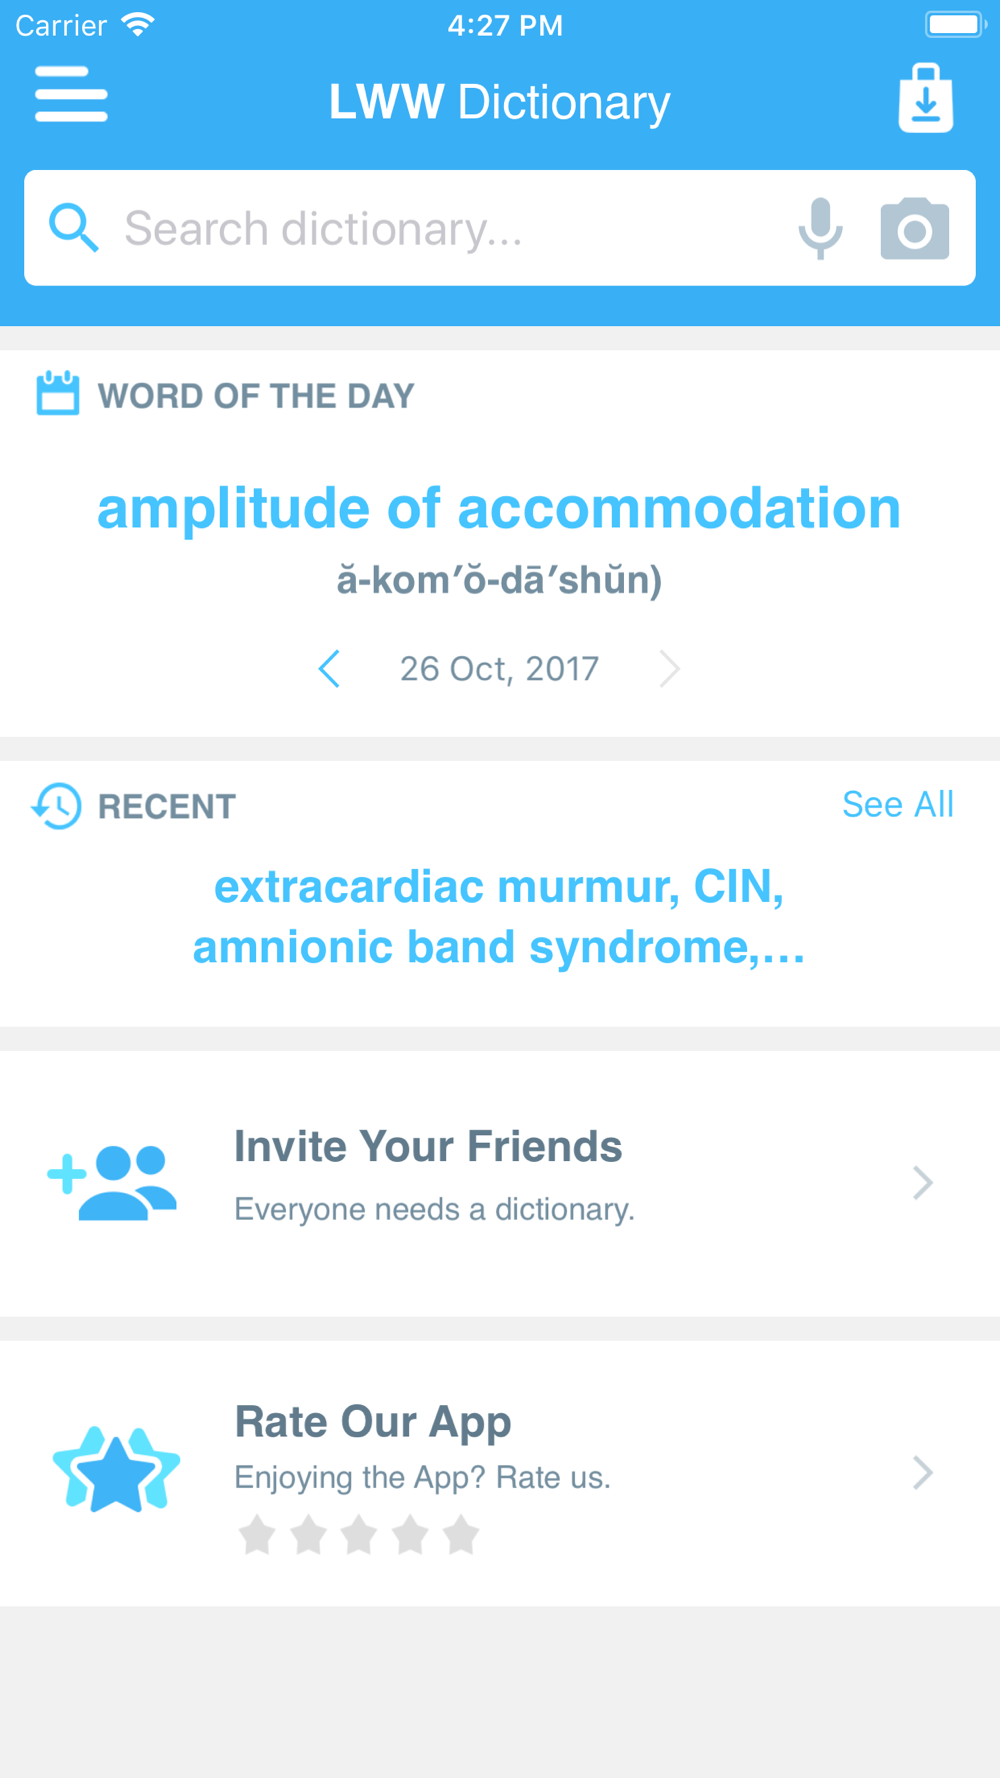Image resolution: width=1000 pixels, height=1778 pixels.
Task: Go to next word of the day
Action: point(669,668)
